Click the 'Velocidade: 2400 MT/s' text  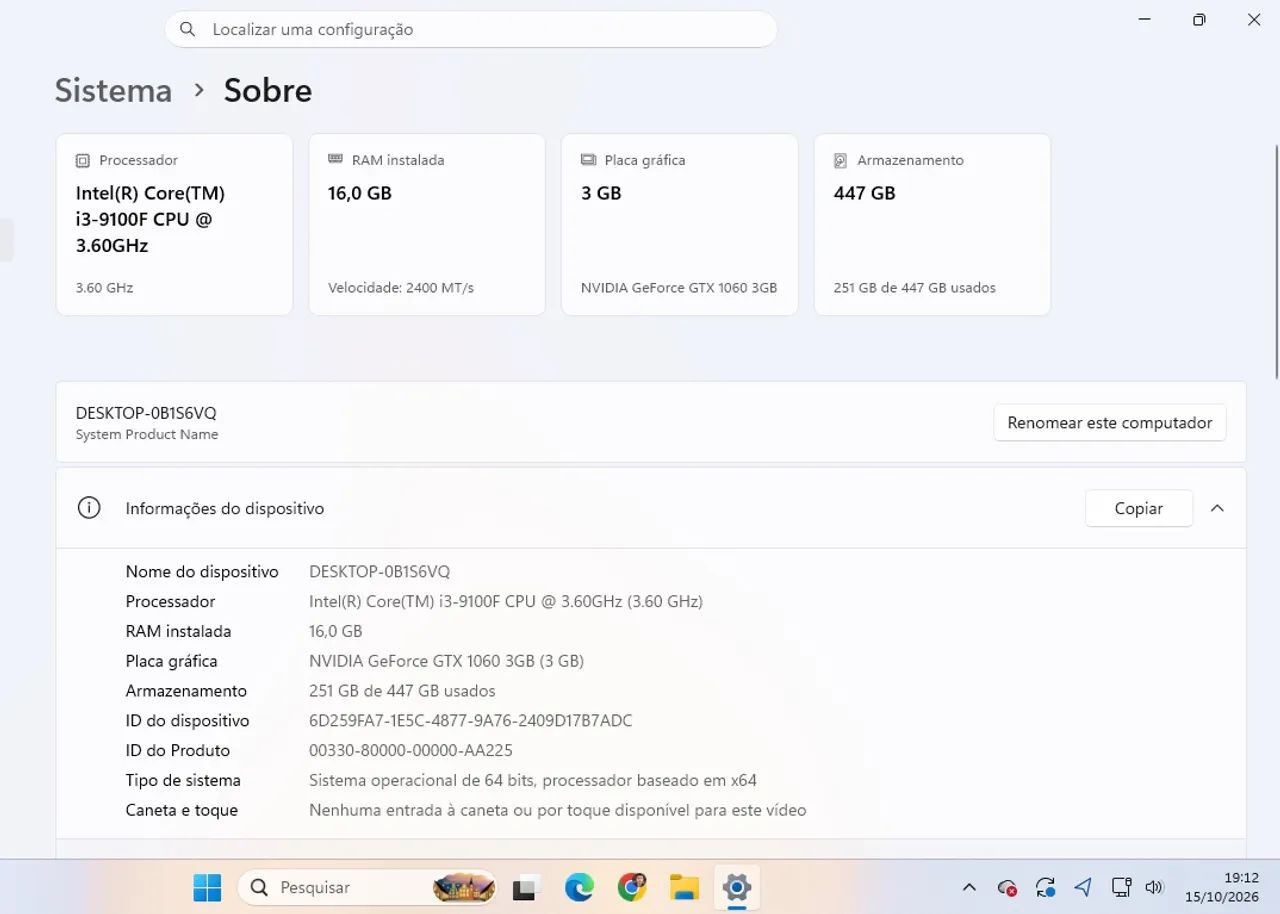[x=401, y=288]
